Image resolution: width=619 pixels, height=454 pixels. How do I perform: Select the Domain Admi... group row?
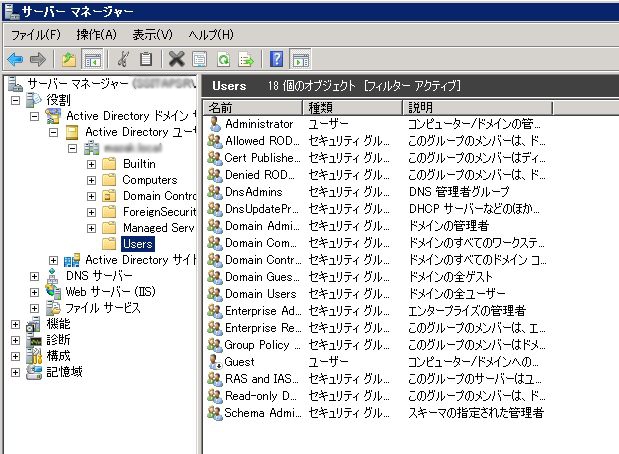[377, 226]
